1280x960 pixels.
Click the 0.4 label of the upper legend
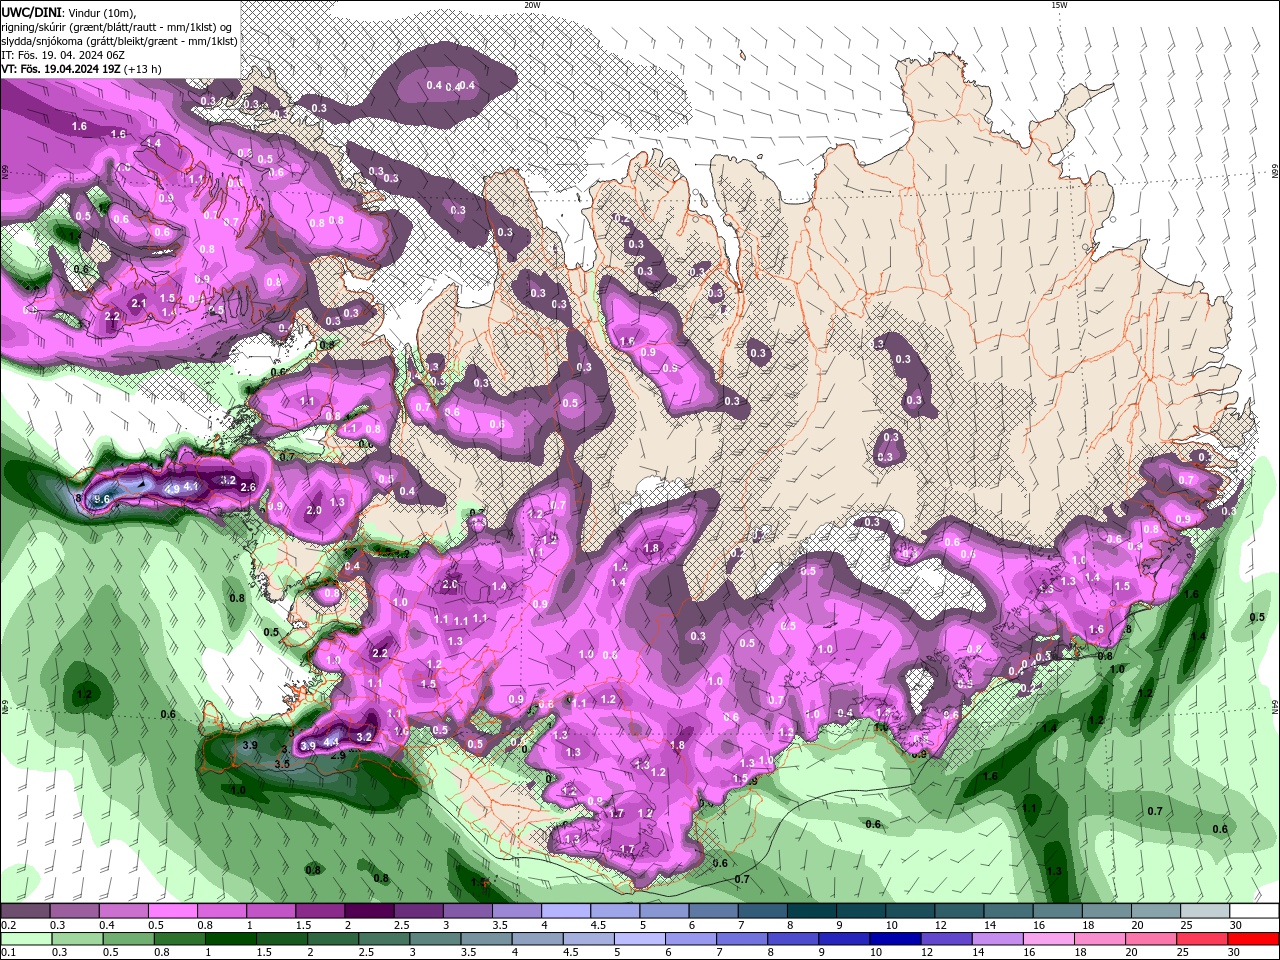click(x=107, y=925)
